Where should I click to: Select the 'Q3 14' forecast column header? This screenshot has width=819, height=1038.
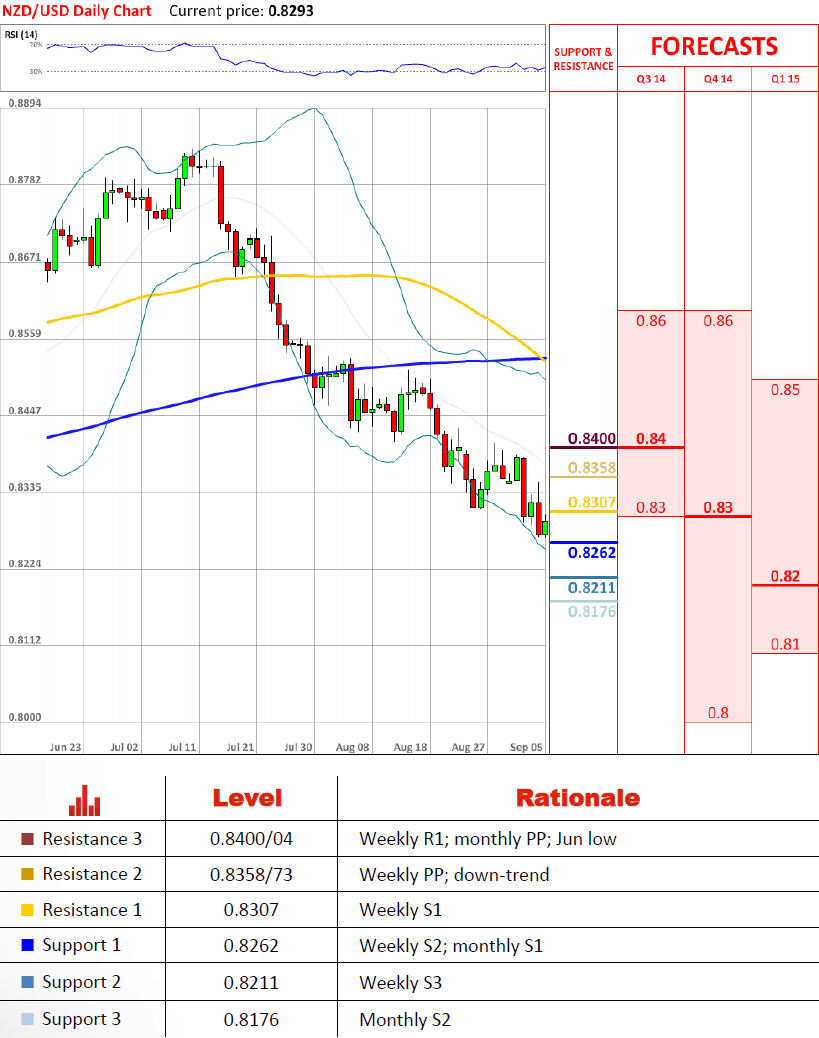(x=651, y=79)
